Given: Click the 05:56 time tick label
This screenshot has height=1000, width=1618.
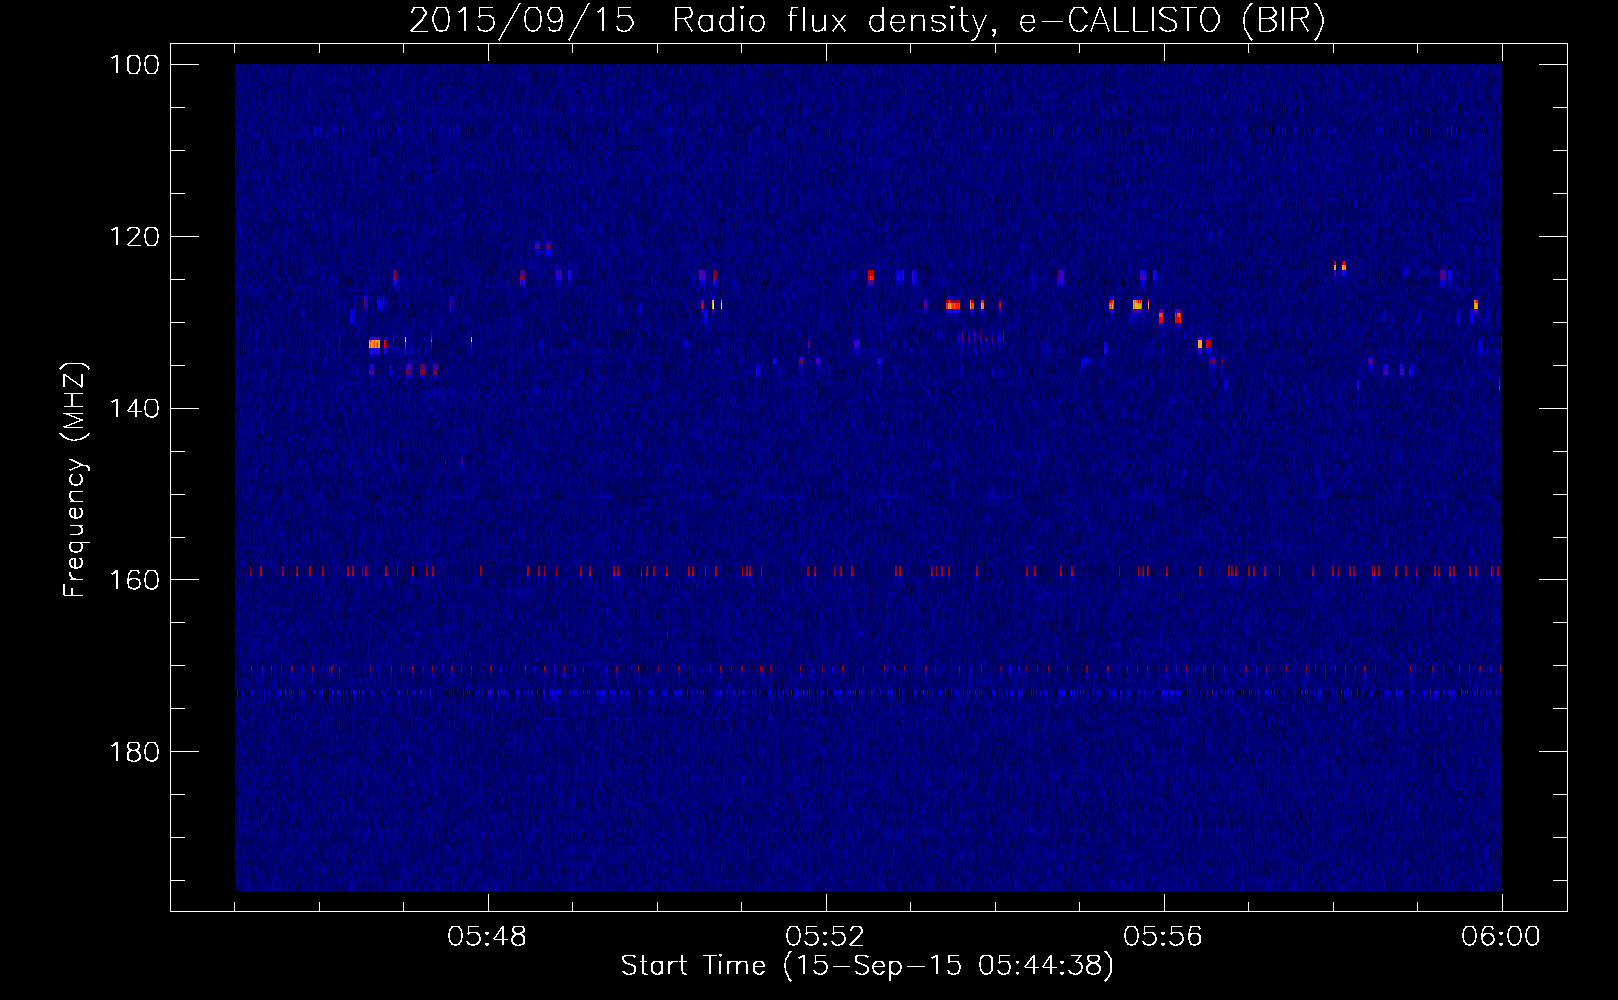Looking at the screenshot, I should [x=1164, y=937].
